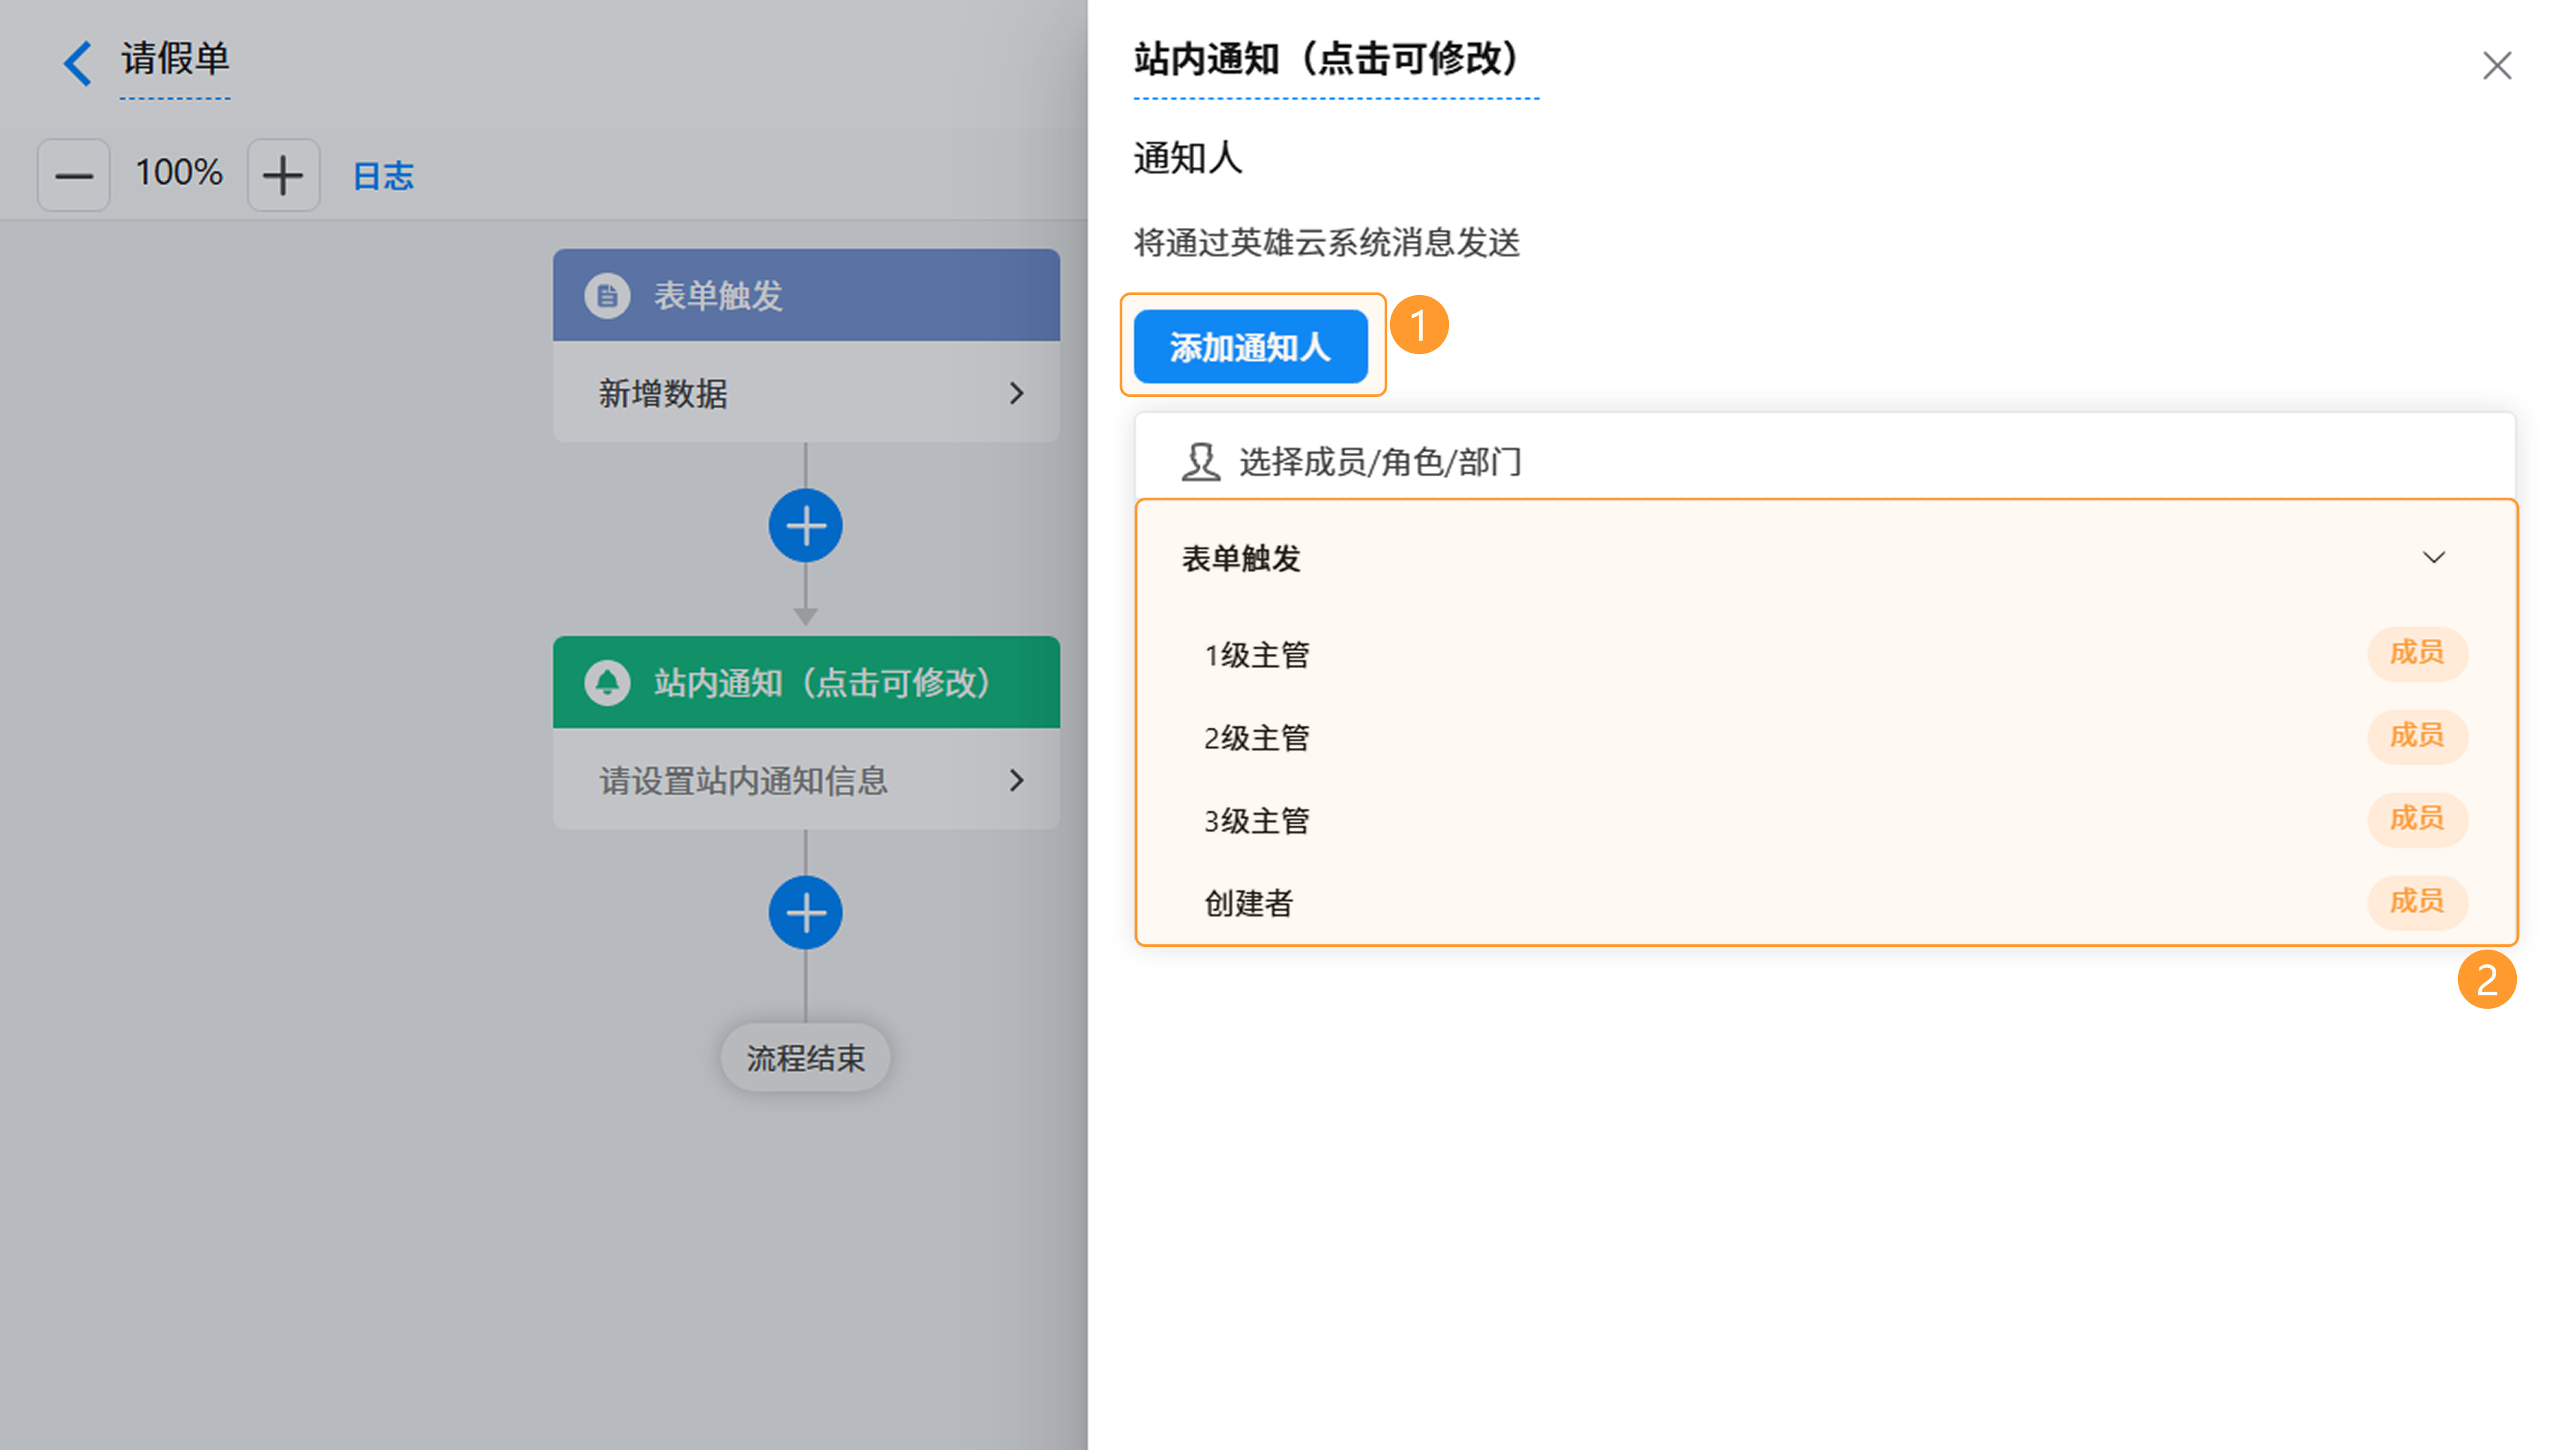This screenshot has width=2576, height=1450.
Task: Select 1级主管 from the list
Action: coord(1825,654)
